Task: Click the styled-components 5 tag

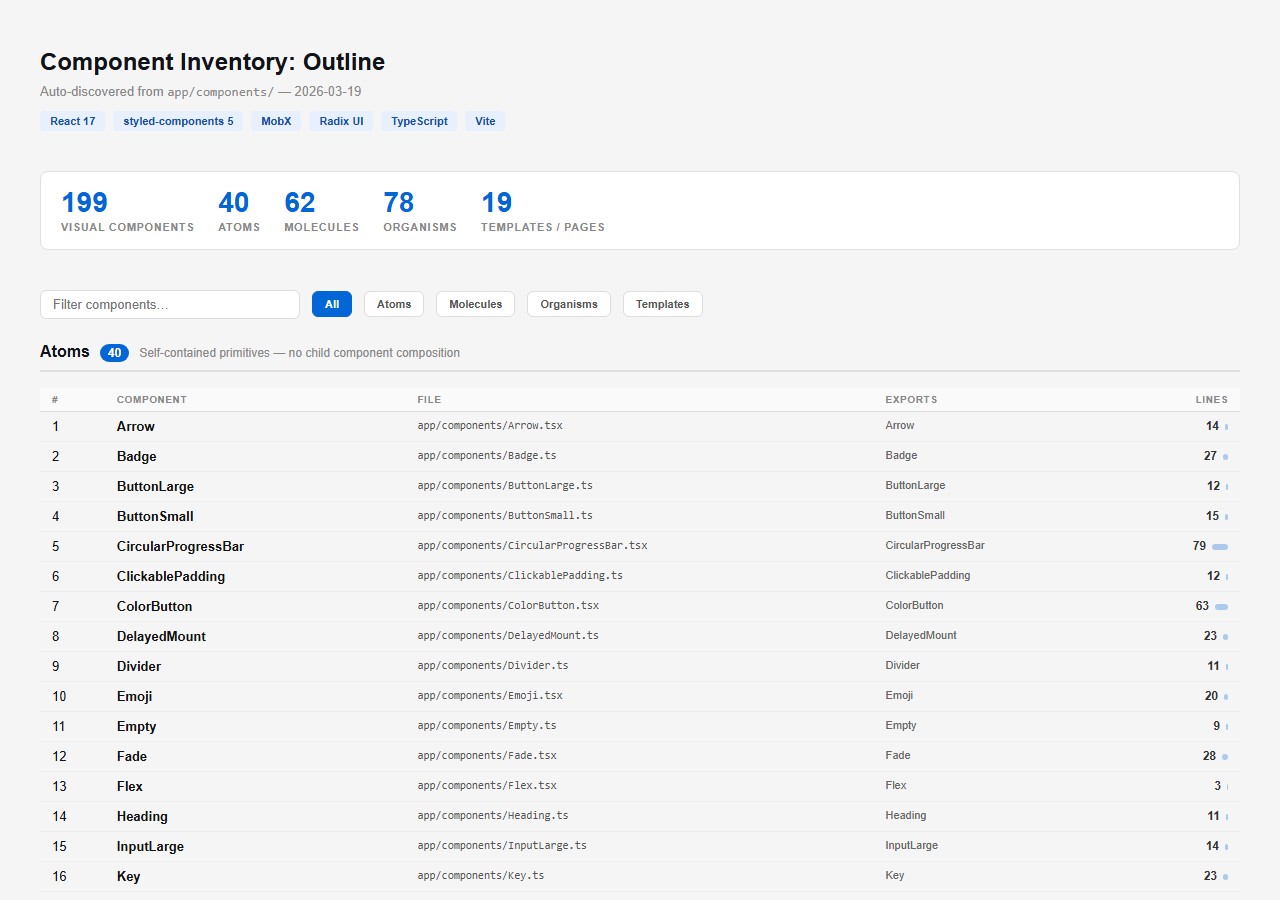Action: [178, 121]
